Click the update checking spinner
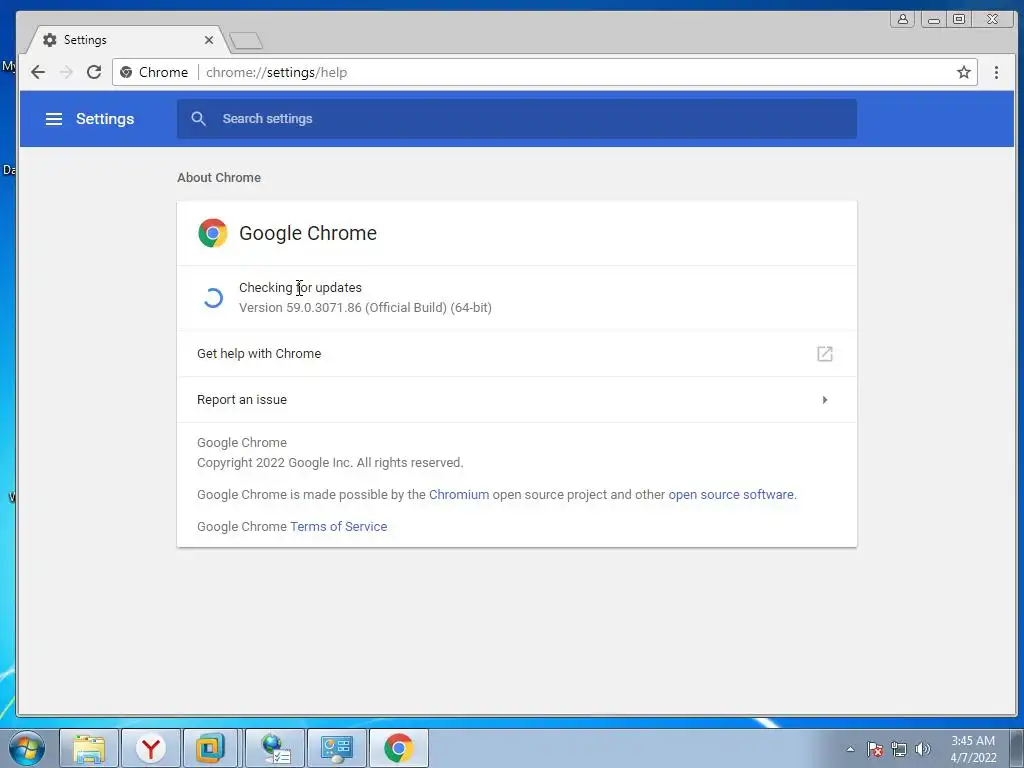1024x768 pixels. tap(212, 298)
